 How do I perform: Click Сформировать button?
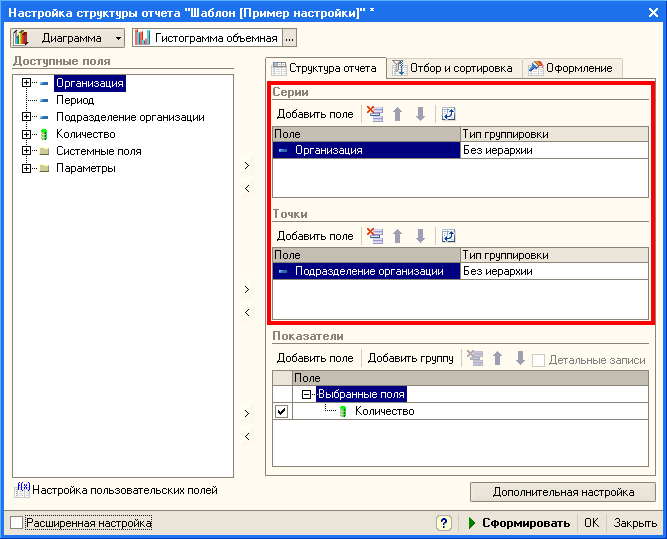click(x=517, y=523)
